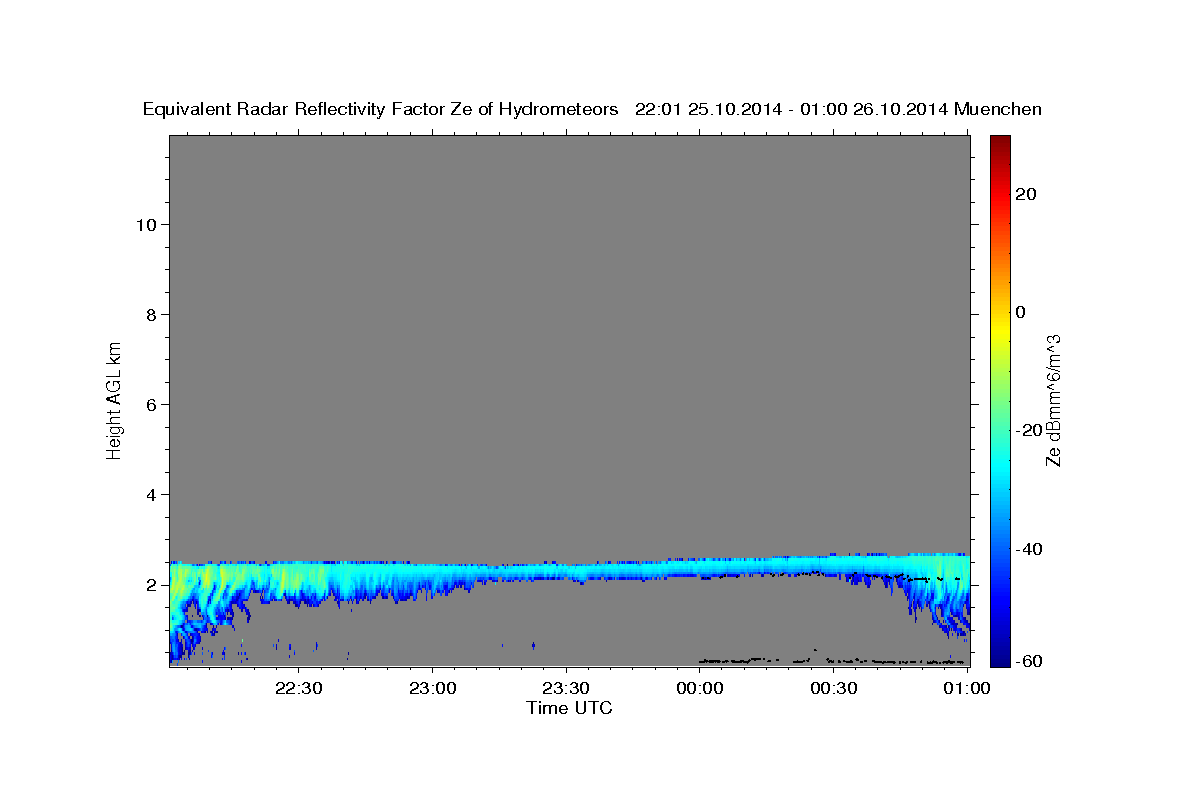The height and width of the screenshot is (800, 1200).
Task: Click the colorbar label -60
Action: (x=1027, y=662)
